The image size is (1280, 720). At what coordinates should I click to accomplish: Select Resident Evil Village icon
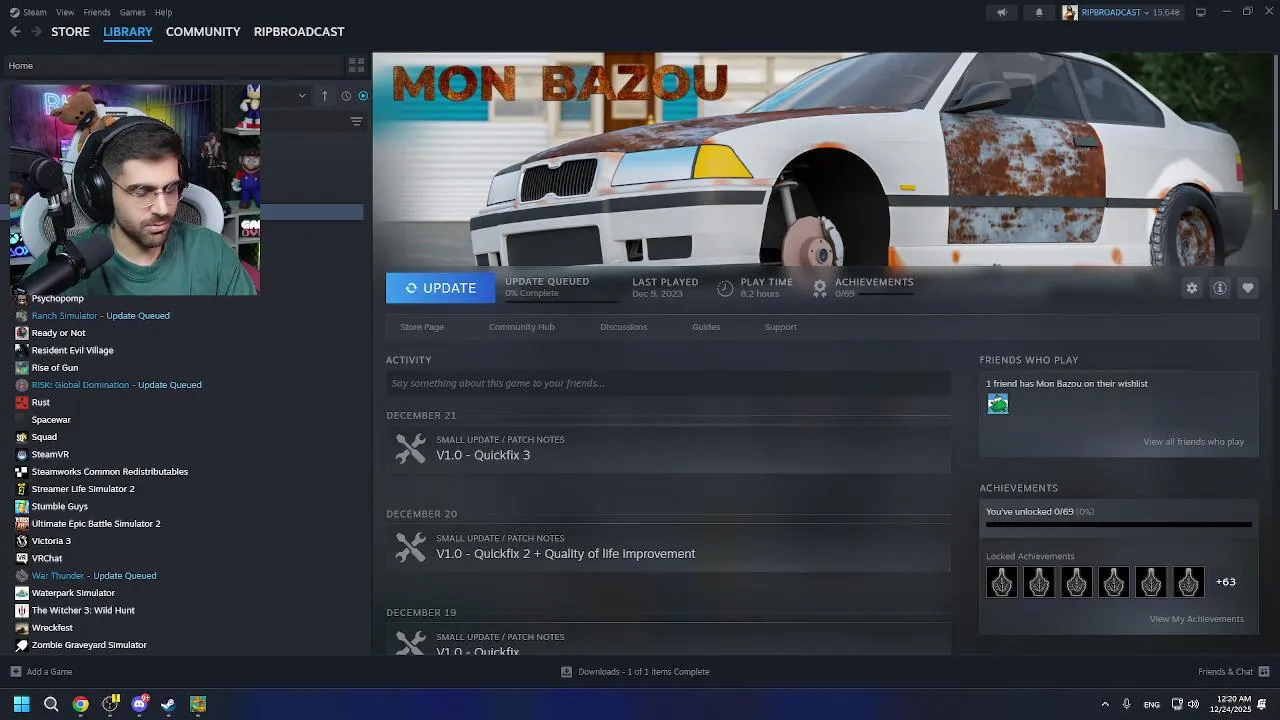(22, 350)
